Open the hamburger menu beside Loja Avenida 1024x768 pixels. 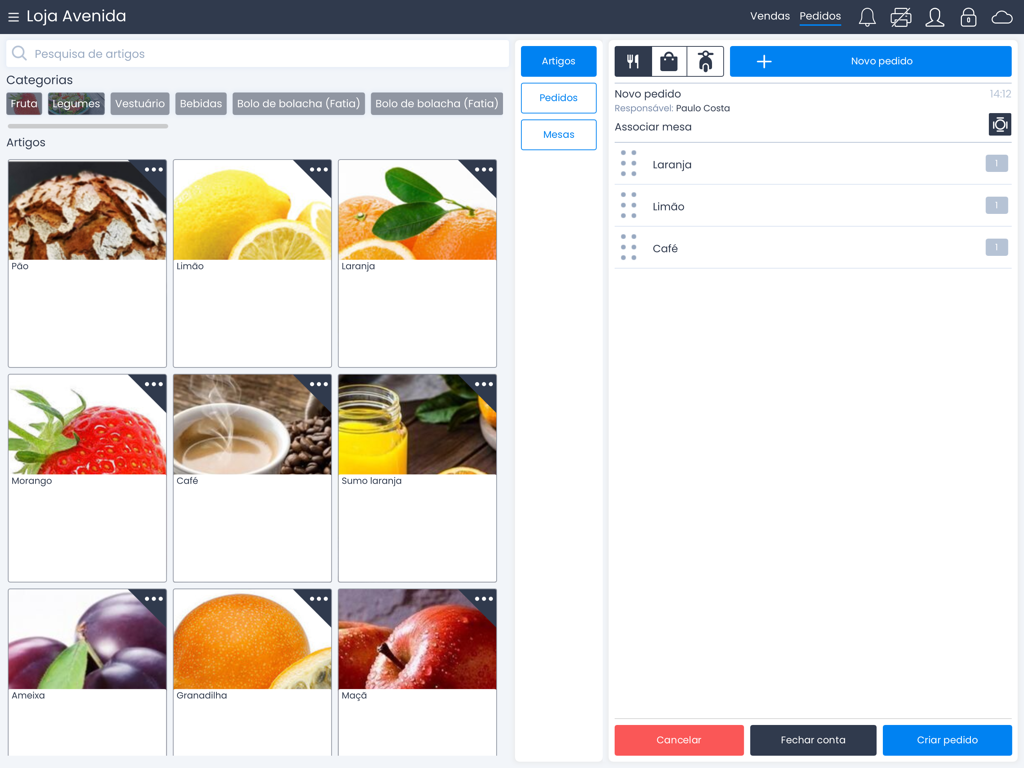click(x=15, y=16)
